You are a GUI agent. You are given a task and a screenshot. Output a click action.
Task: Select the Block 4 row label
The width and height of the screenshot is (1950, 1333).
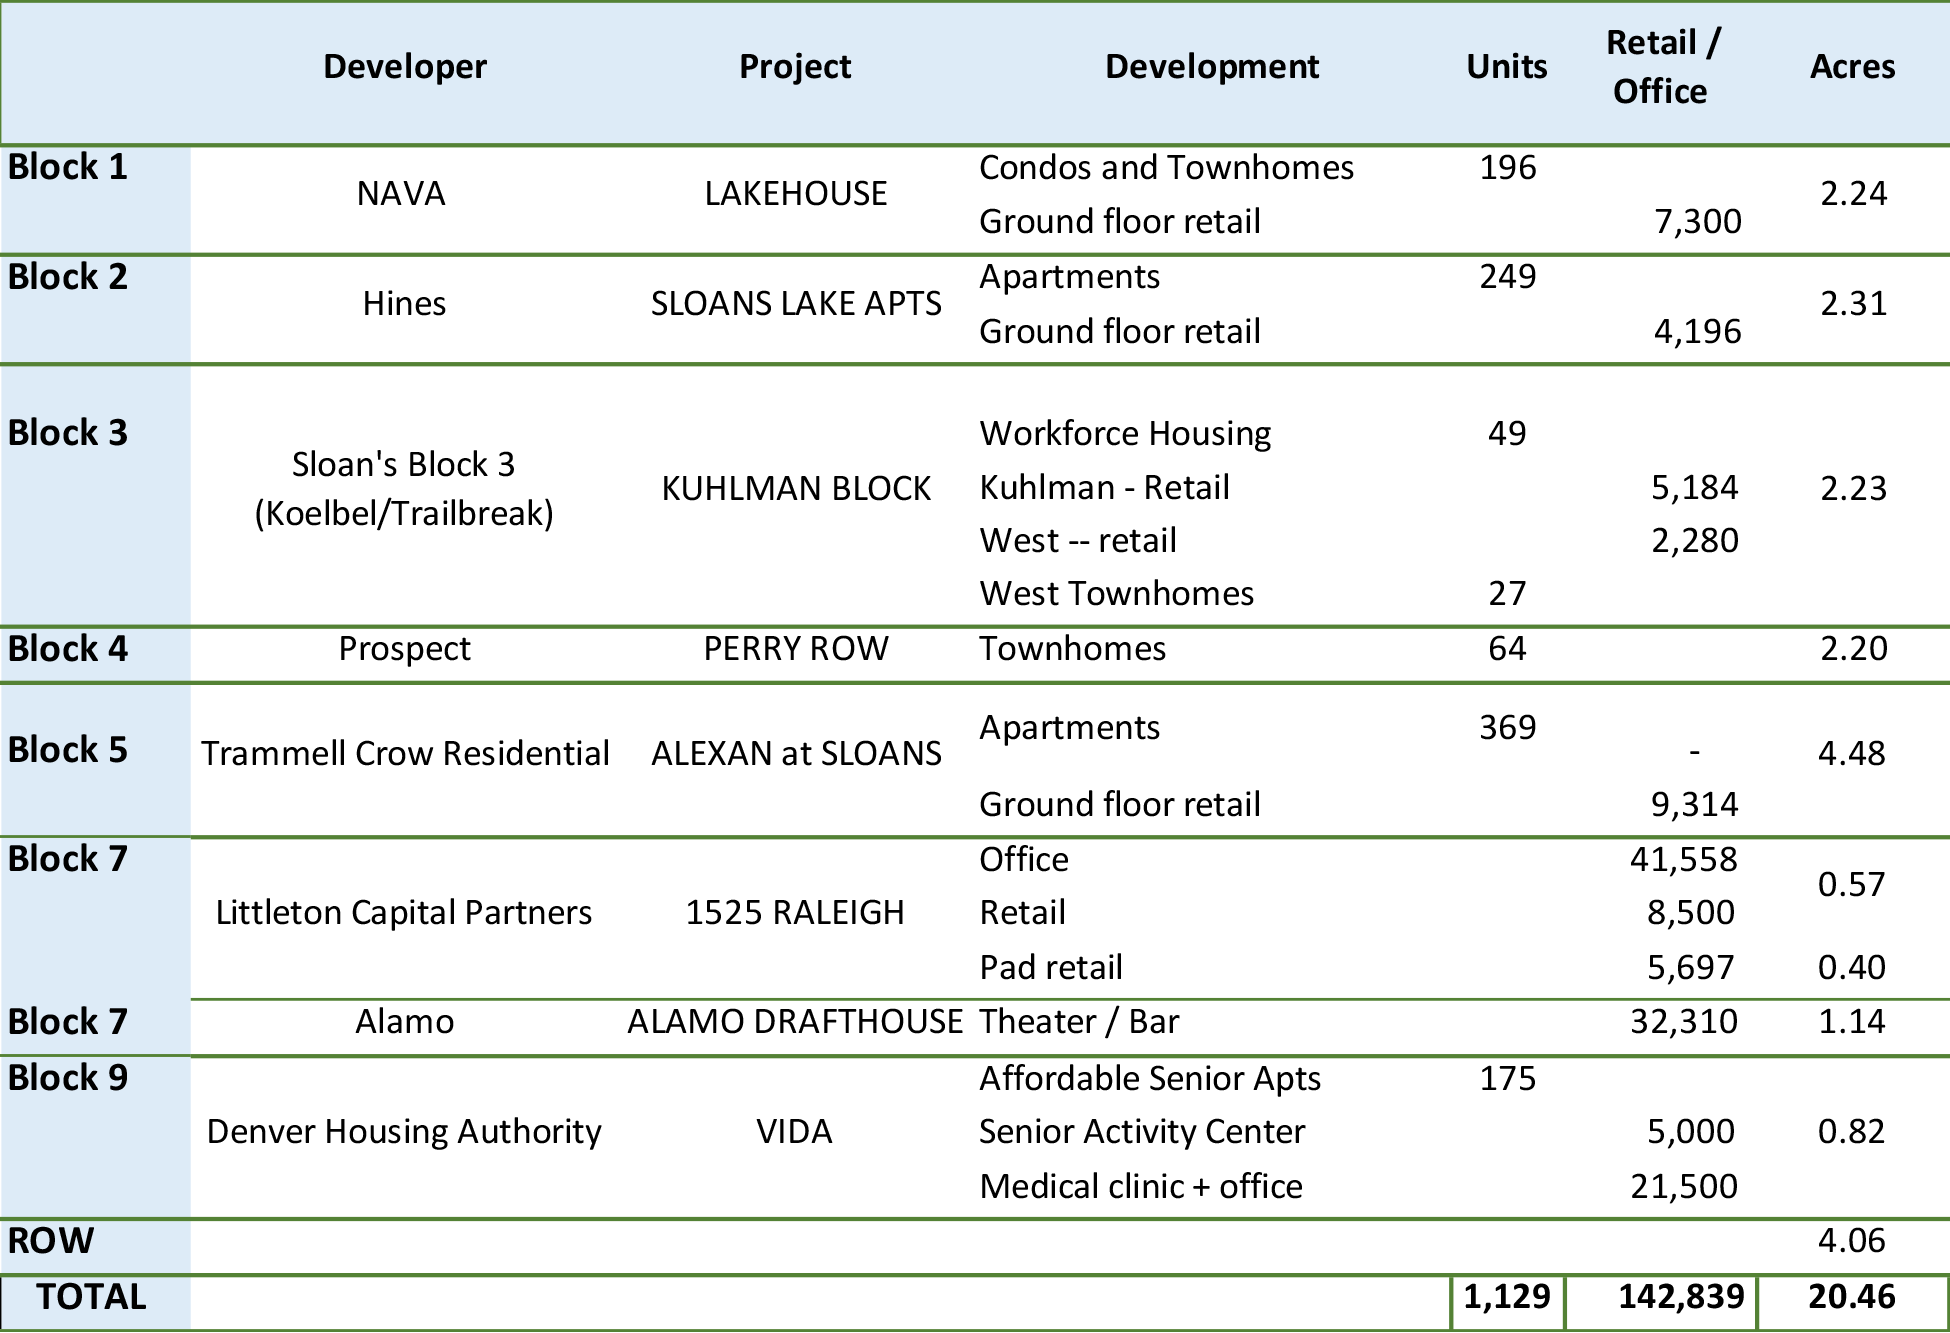coord(68,649)
